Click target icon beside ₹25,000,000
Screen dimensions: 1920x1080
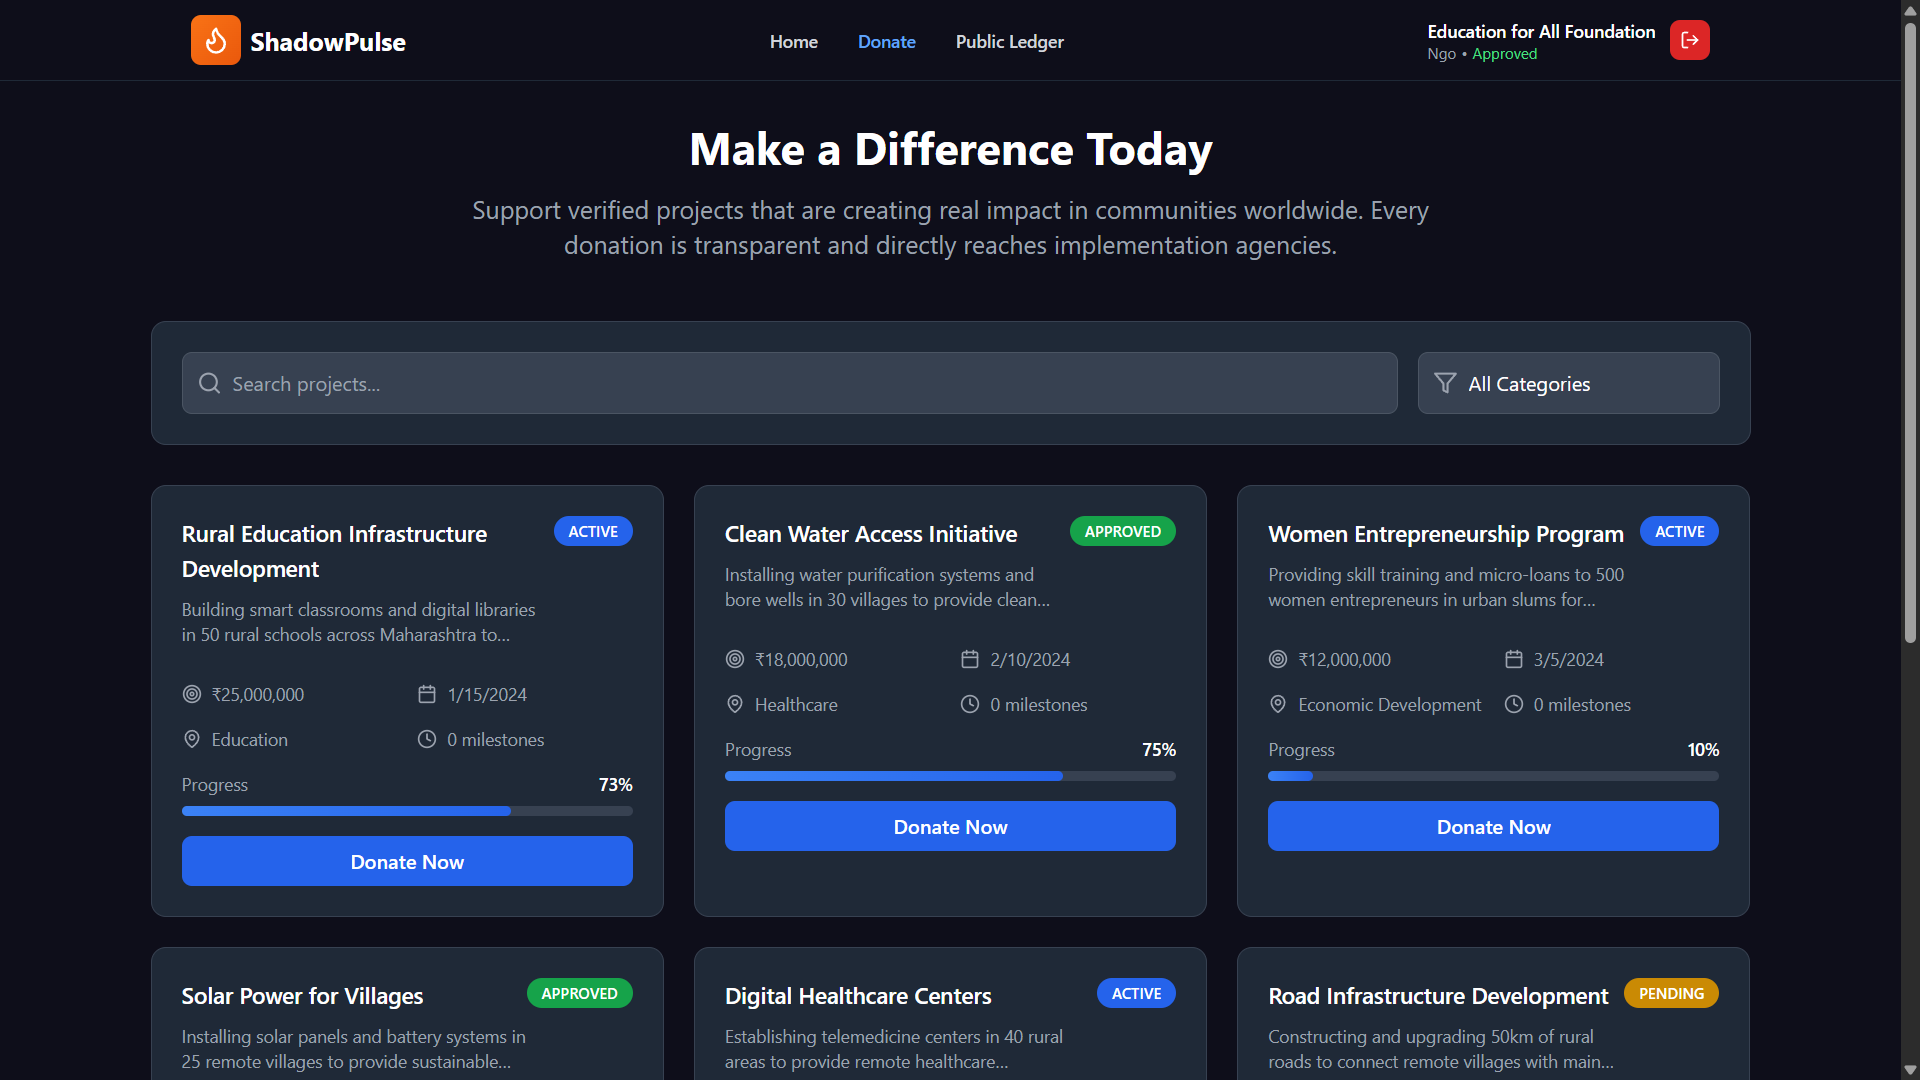pos(192,695)
